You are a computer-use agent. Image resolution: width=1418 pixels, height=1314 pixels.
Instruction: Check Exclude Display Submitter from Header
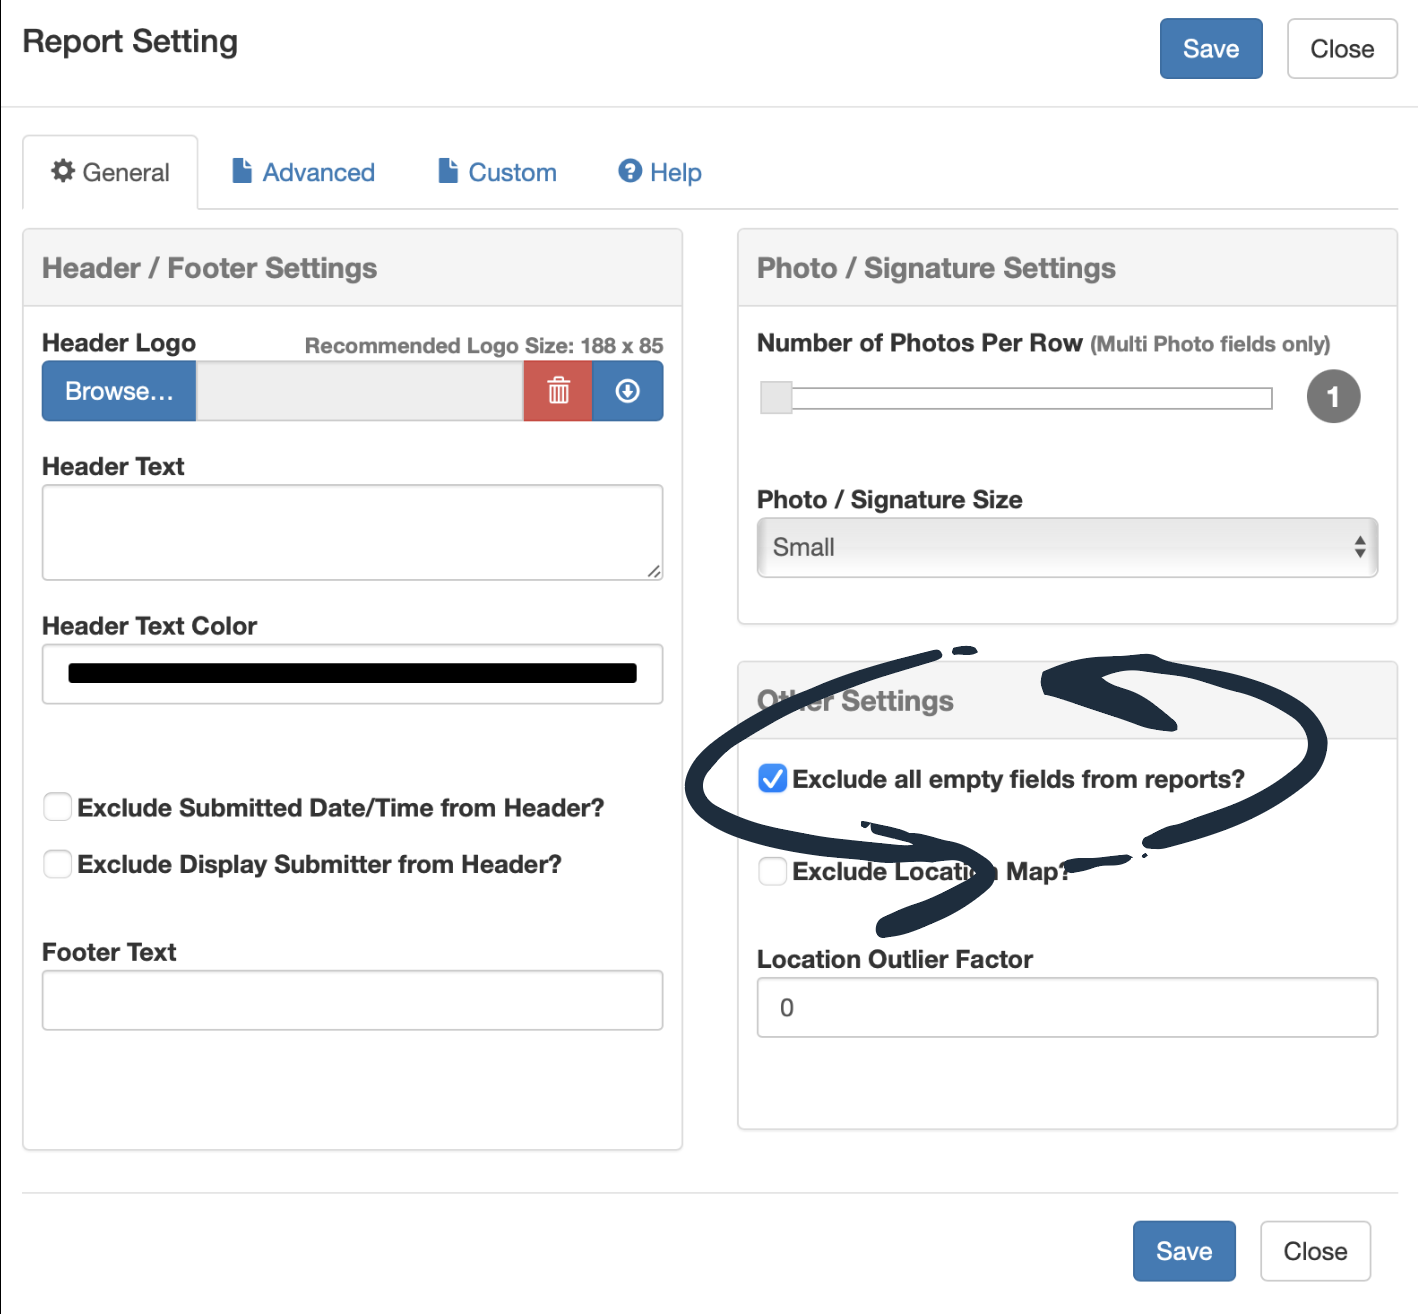pos(58,864)
